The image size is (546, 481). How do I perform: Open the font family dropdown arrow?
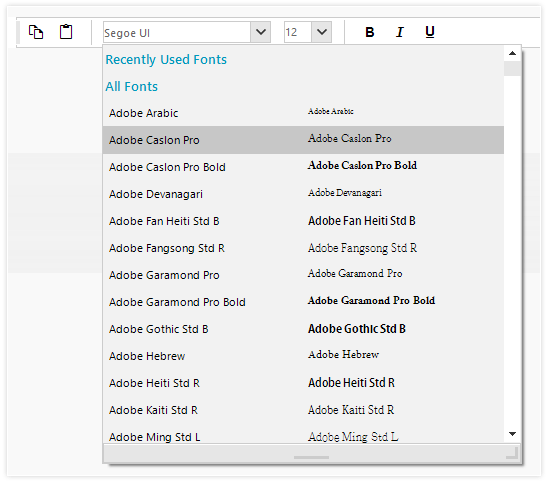pyautogui.click(x=261, y=32)
